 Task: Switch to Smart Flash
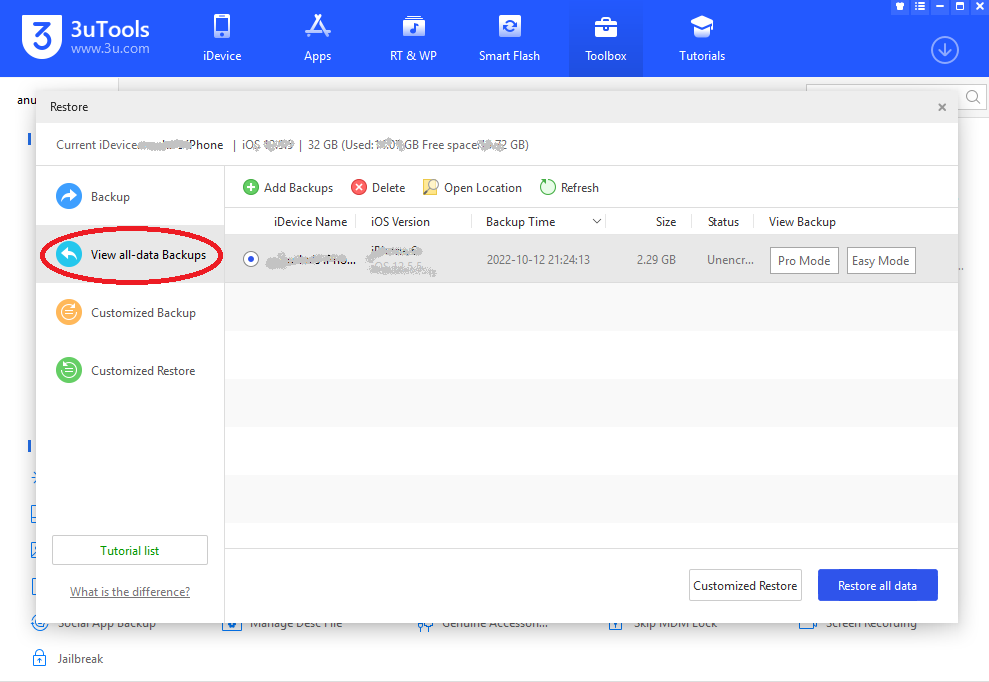point(509,38)
